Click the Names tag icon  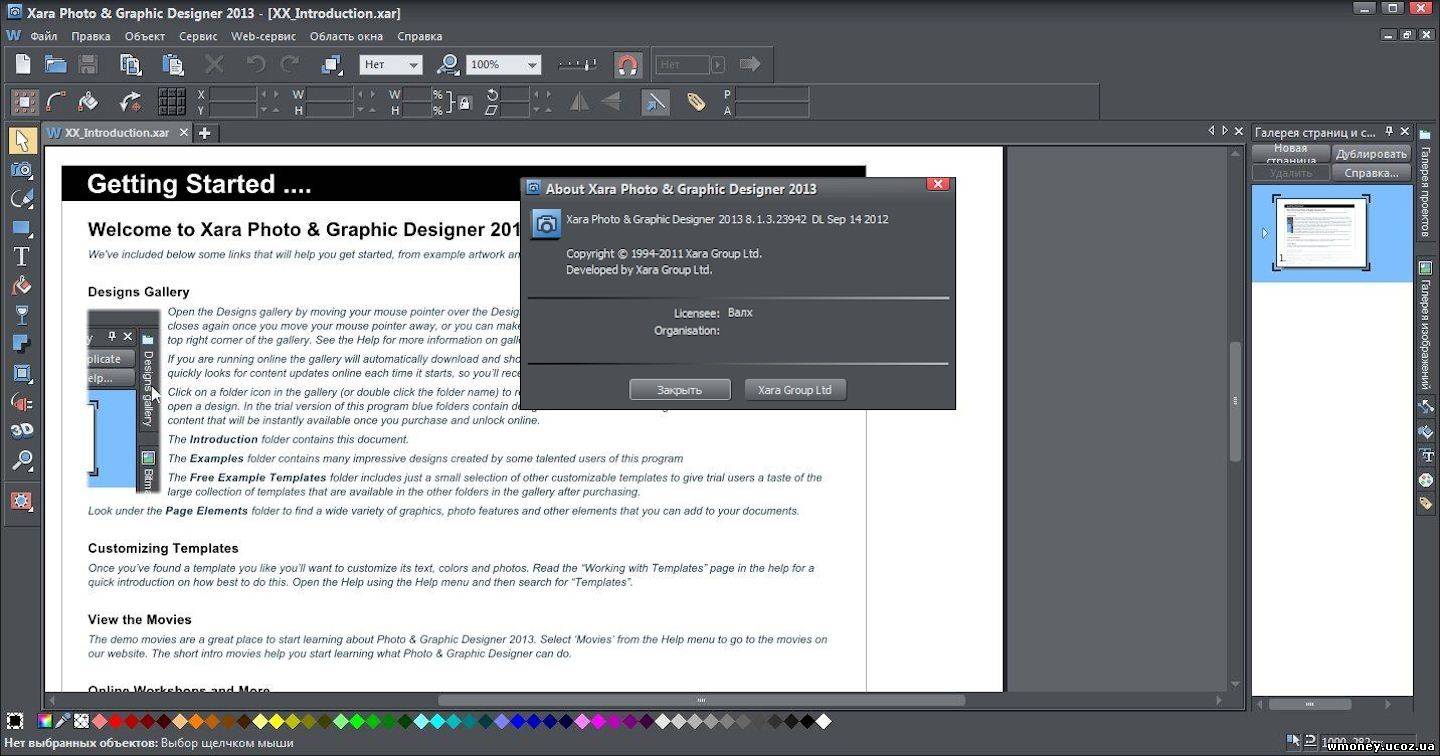point(696,101)
